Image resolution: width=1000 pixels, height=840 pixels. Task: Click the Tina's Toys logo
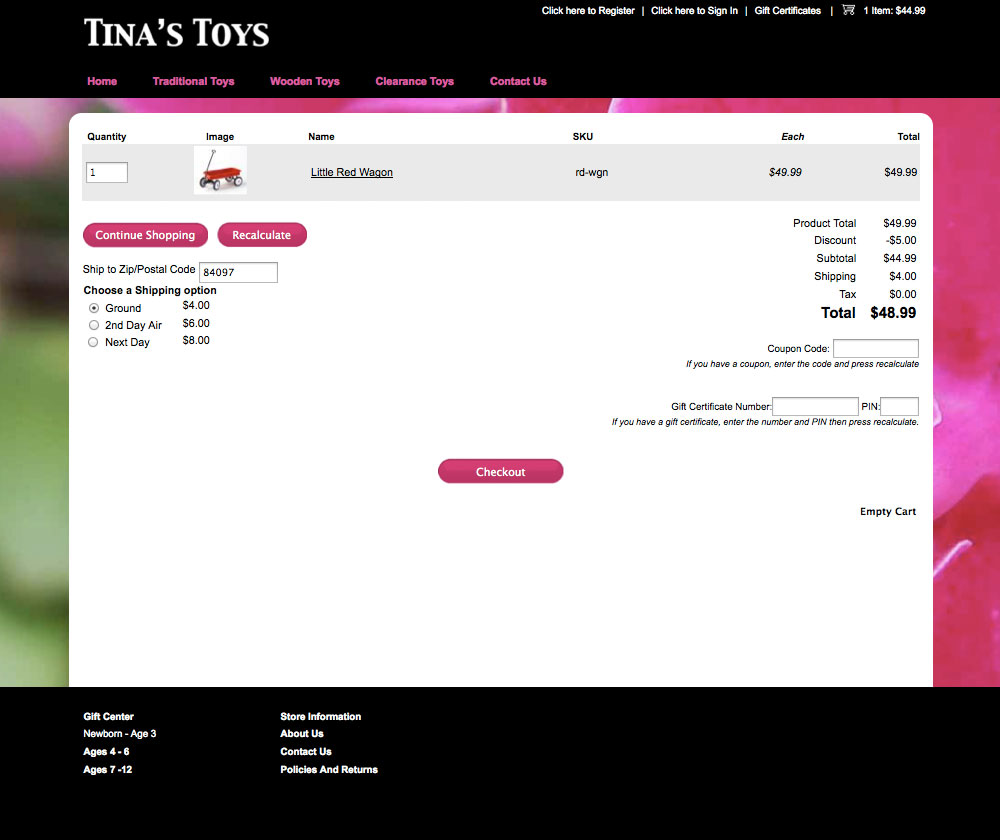[x=177, y=33]
